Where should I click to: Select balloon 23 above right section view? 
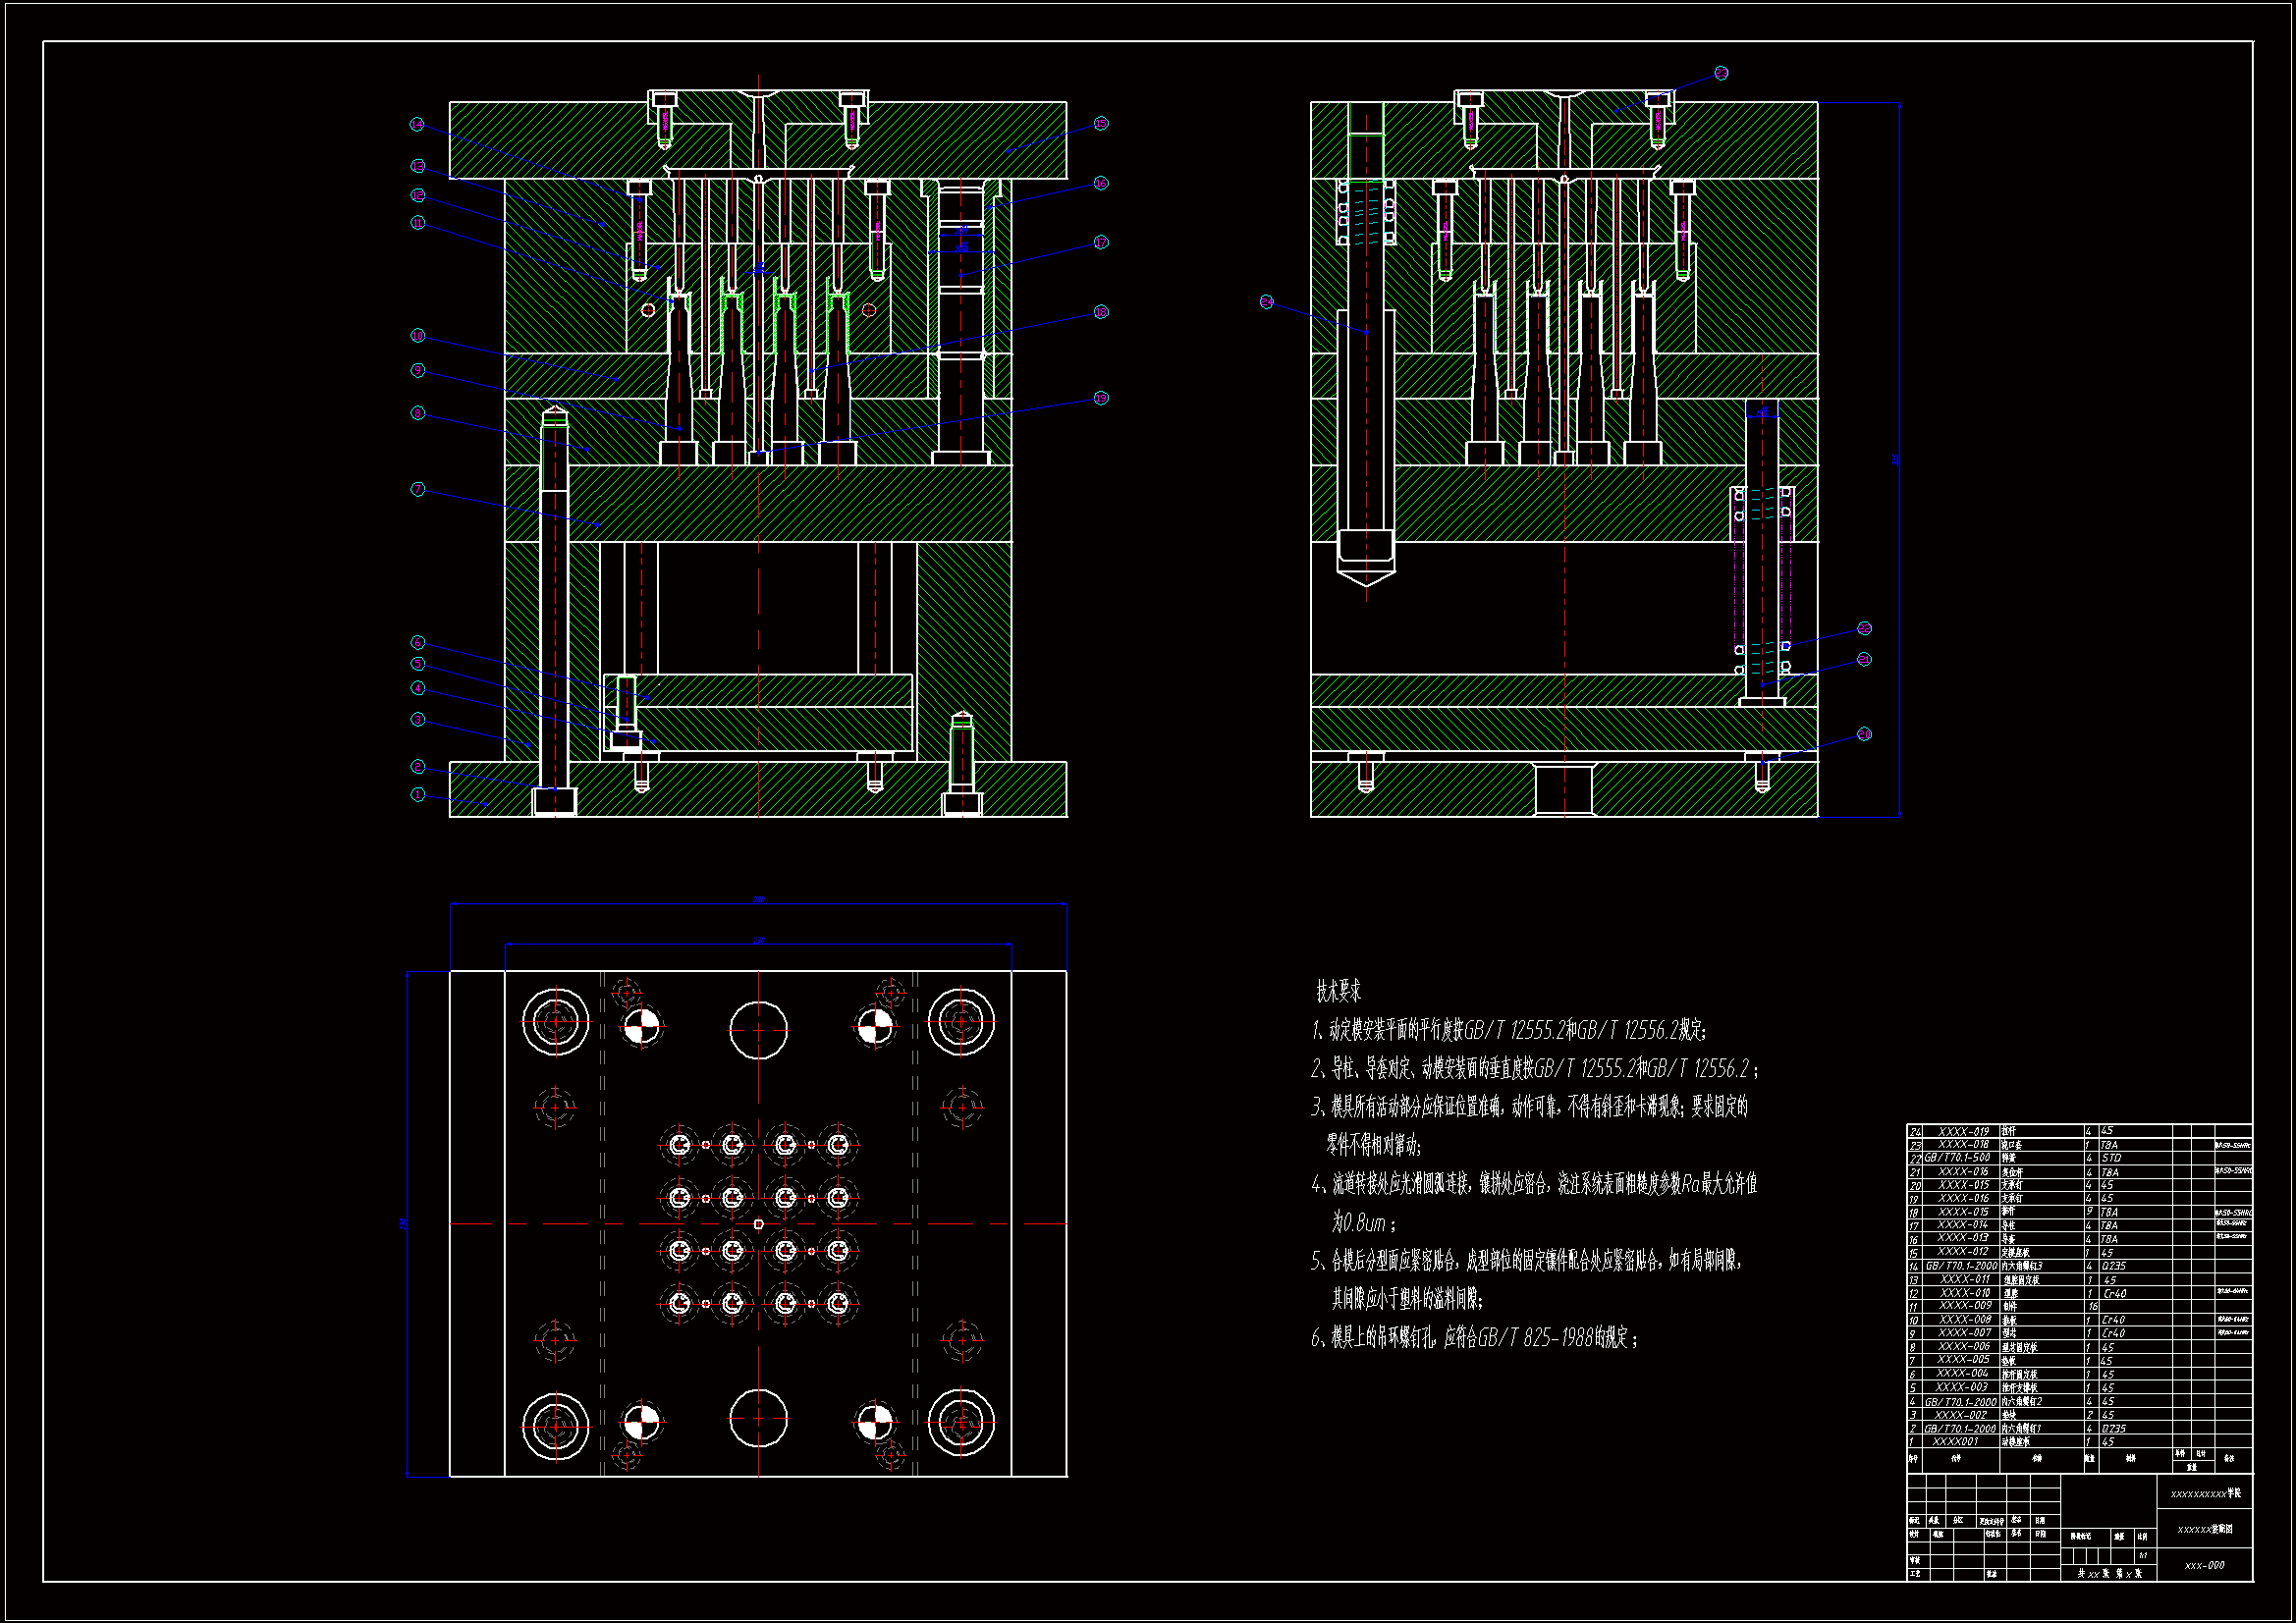click(1721, 73)
